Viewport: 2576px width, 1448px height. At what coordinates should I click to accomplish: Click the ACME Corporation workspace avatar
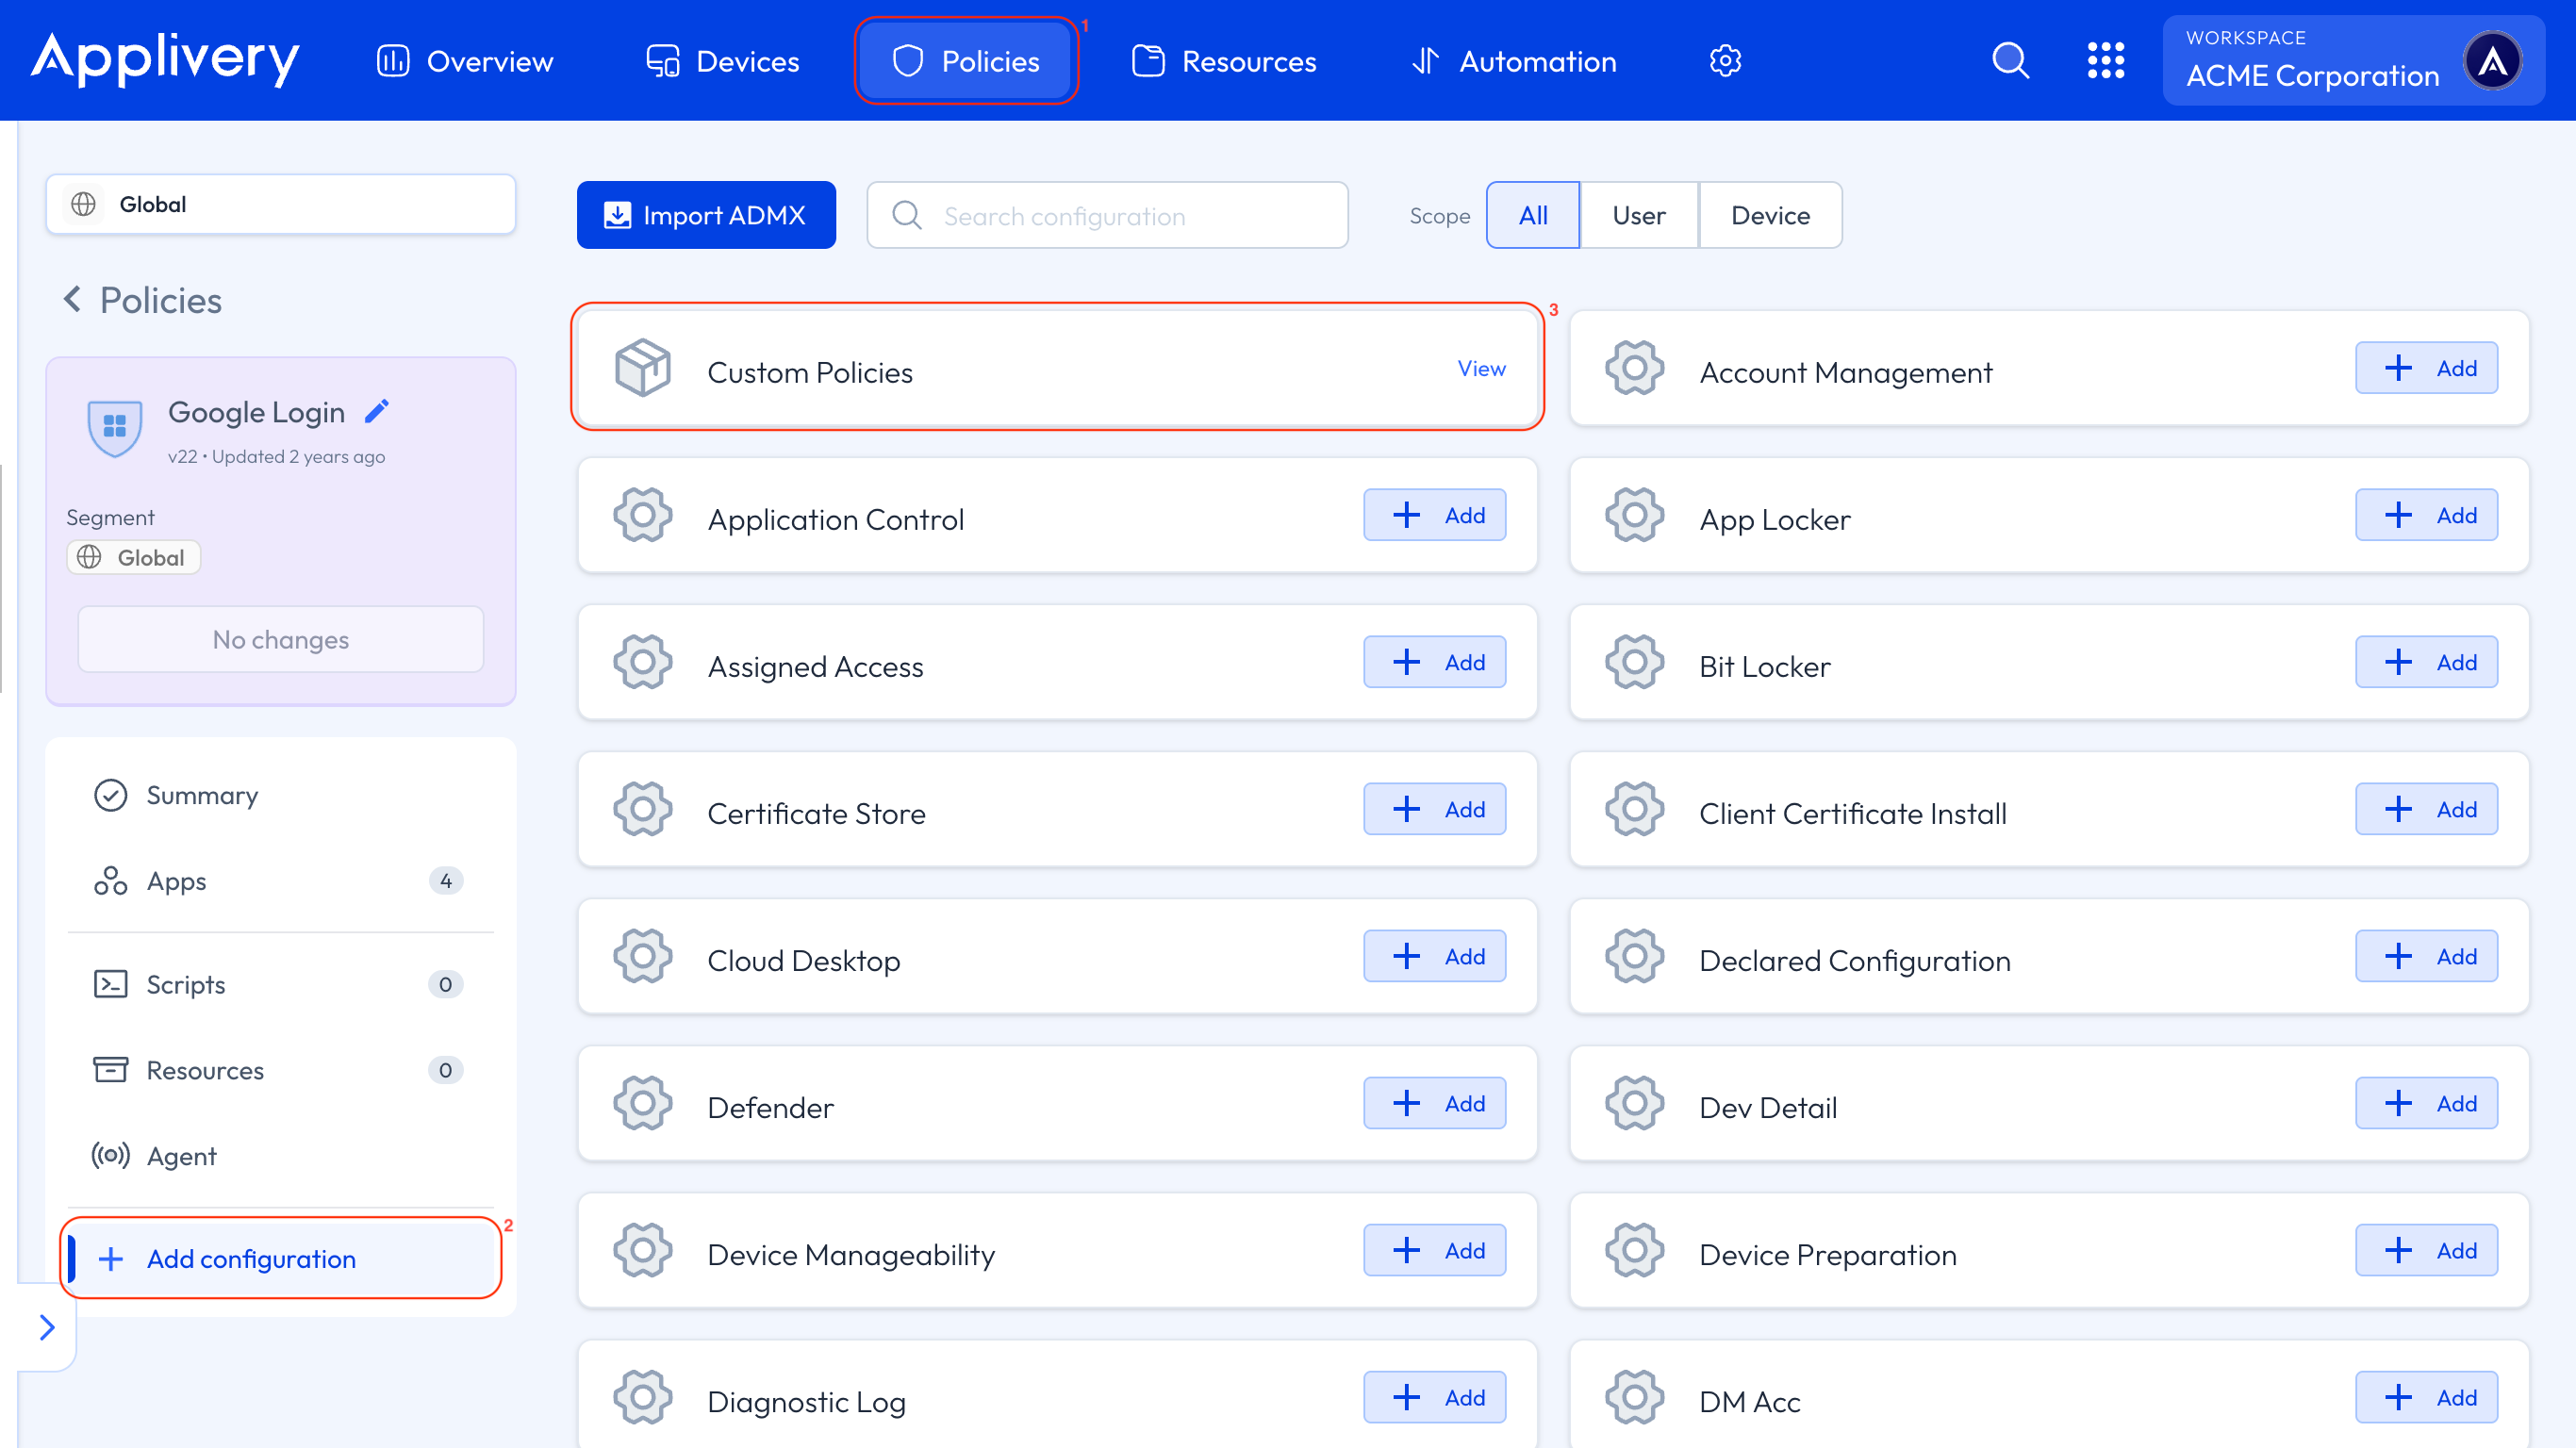pos(2492,61)
